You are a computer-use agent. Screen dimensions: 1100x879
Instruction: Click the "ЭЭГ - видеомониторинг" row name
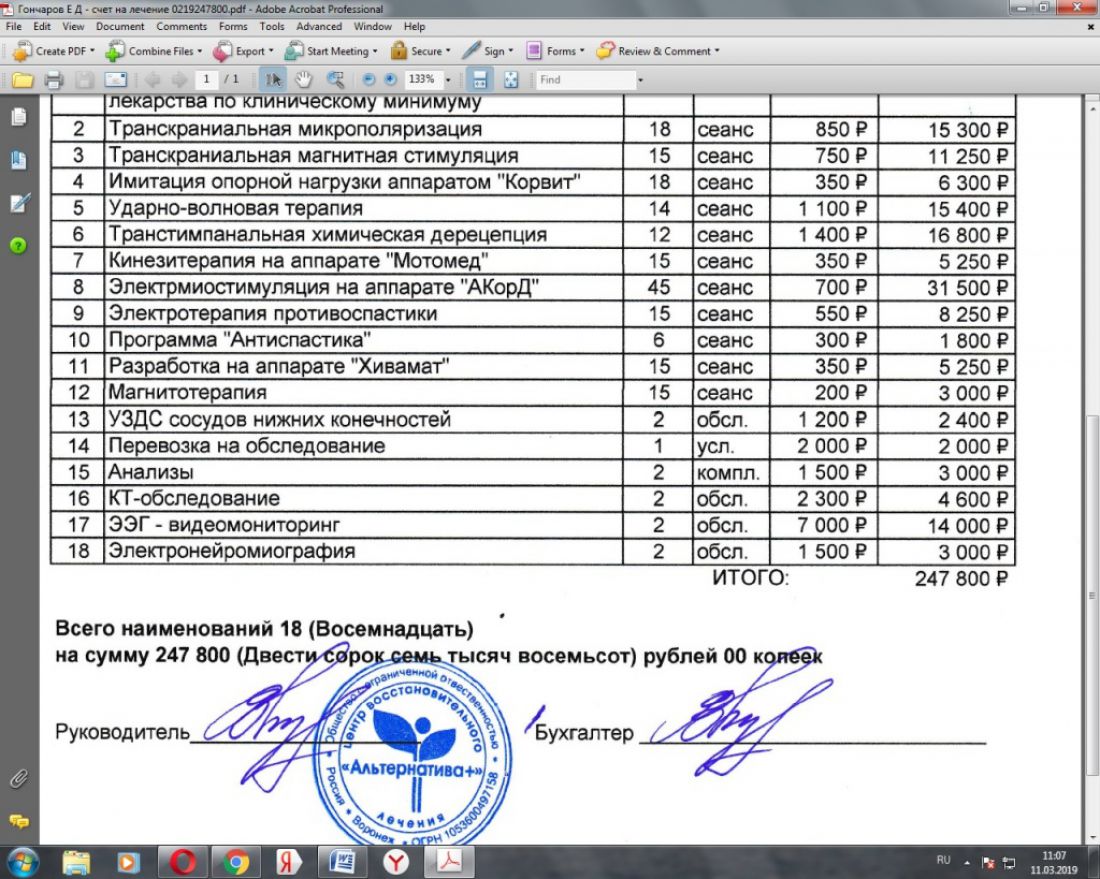click(224, 525)
